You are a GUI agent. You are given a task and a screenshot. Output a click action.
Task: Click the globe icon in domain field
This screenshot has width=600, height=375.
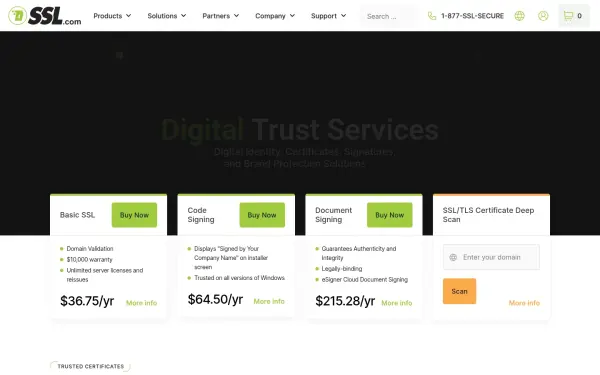[453, 257]
